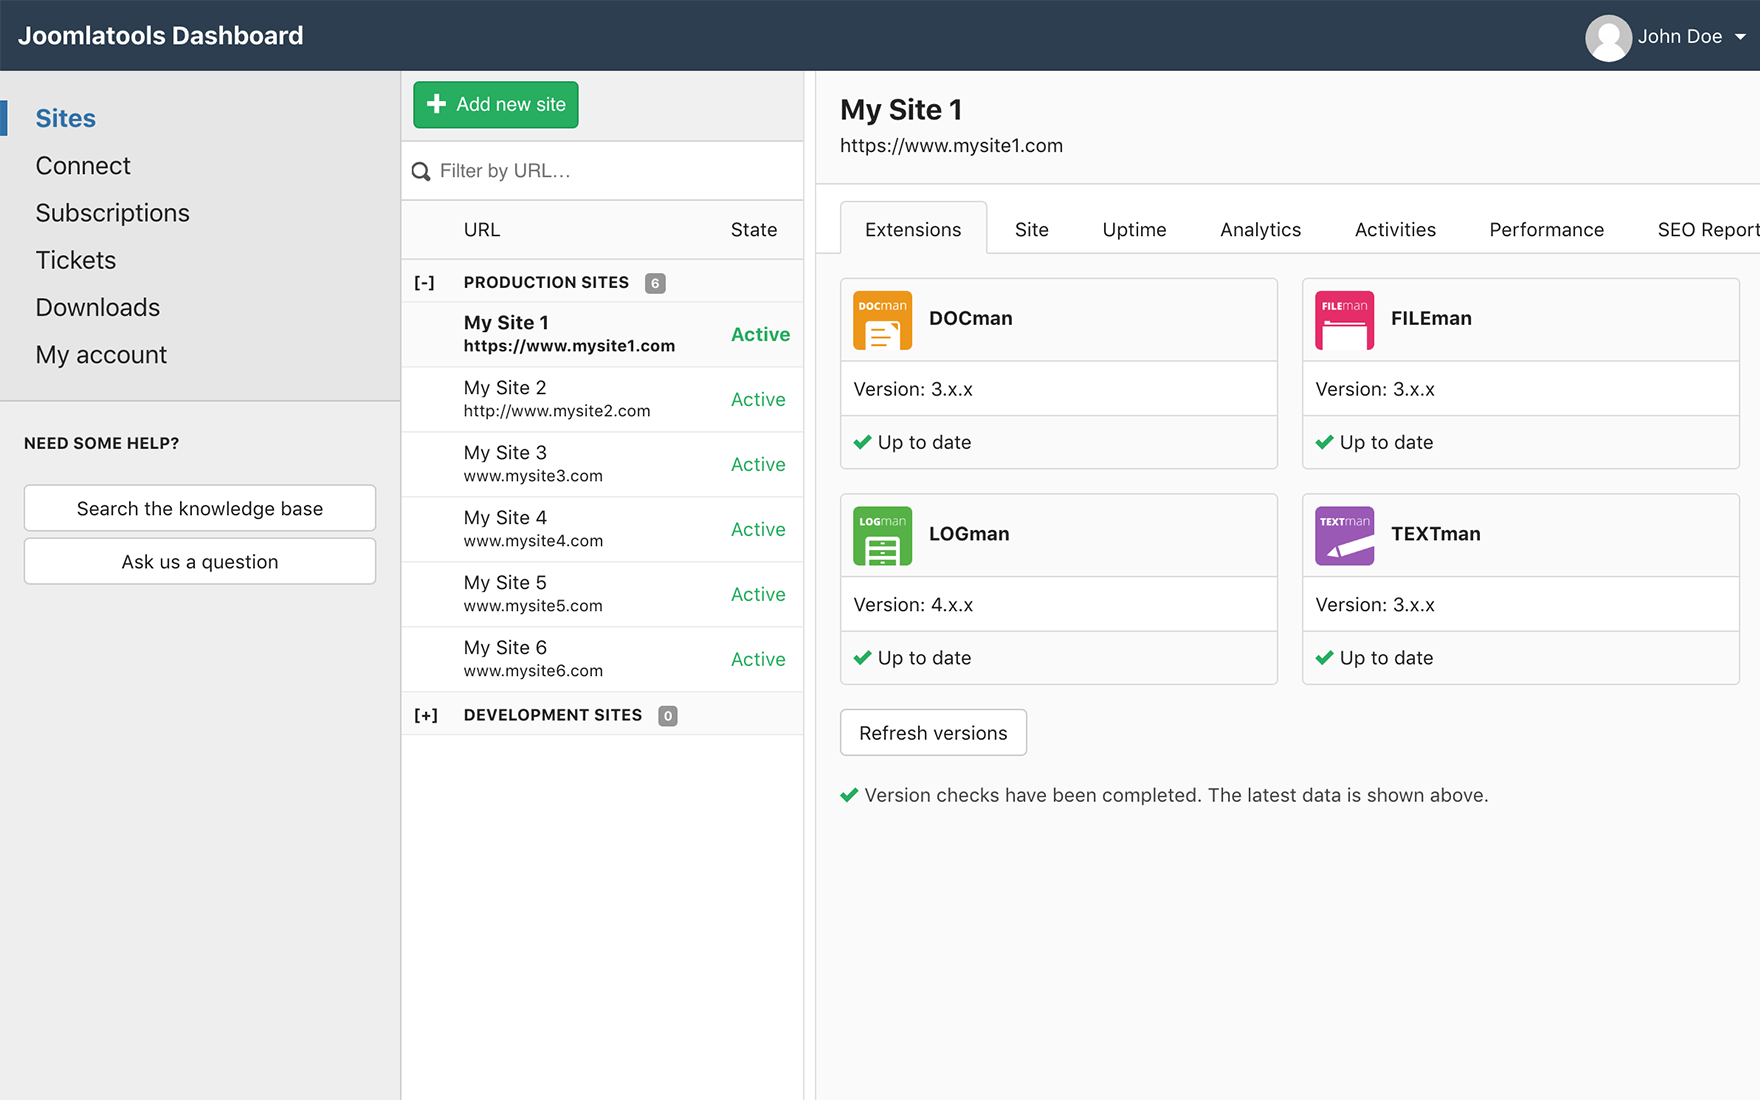1760x1100 pixels.
Task: Open Subscriptions in the sidebar
Action: [112, 213]
